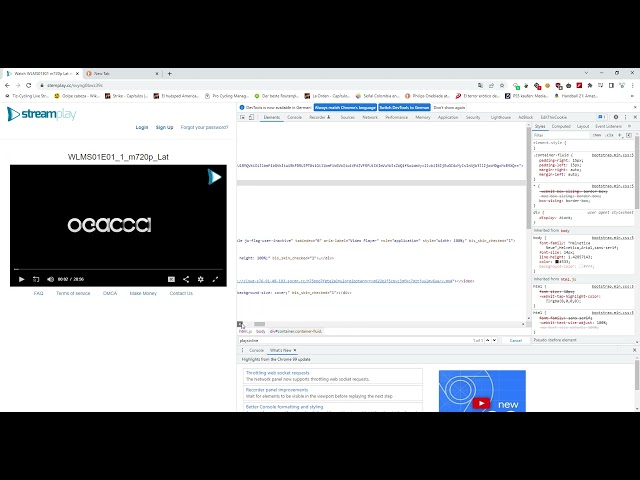Toggle fullscreen in the video player
640x480 pixels.
[215, 279]
